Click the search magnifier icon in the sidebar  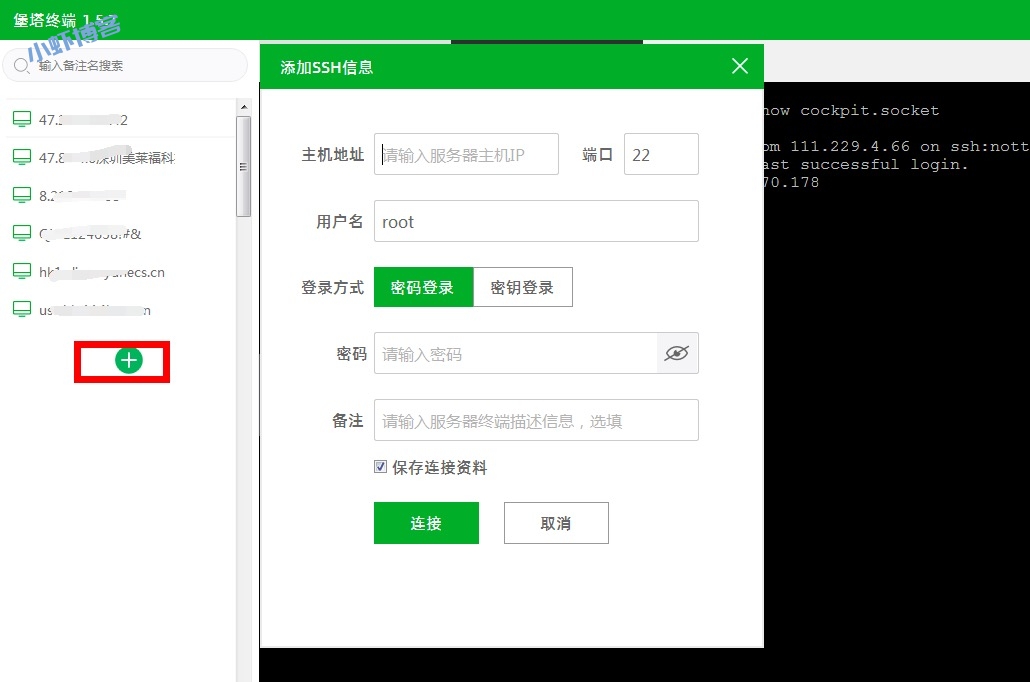[x=22, y=64]
